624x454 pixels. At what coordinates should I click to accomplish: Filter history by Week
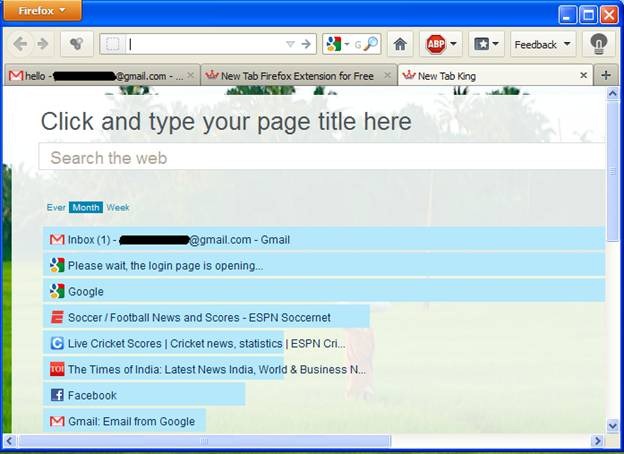click(118, 207)
